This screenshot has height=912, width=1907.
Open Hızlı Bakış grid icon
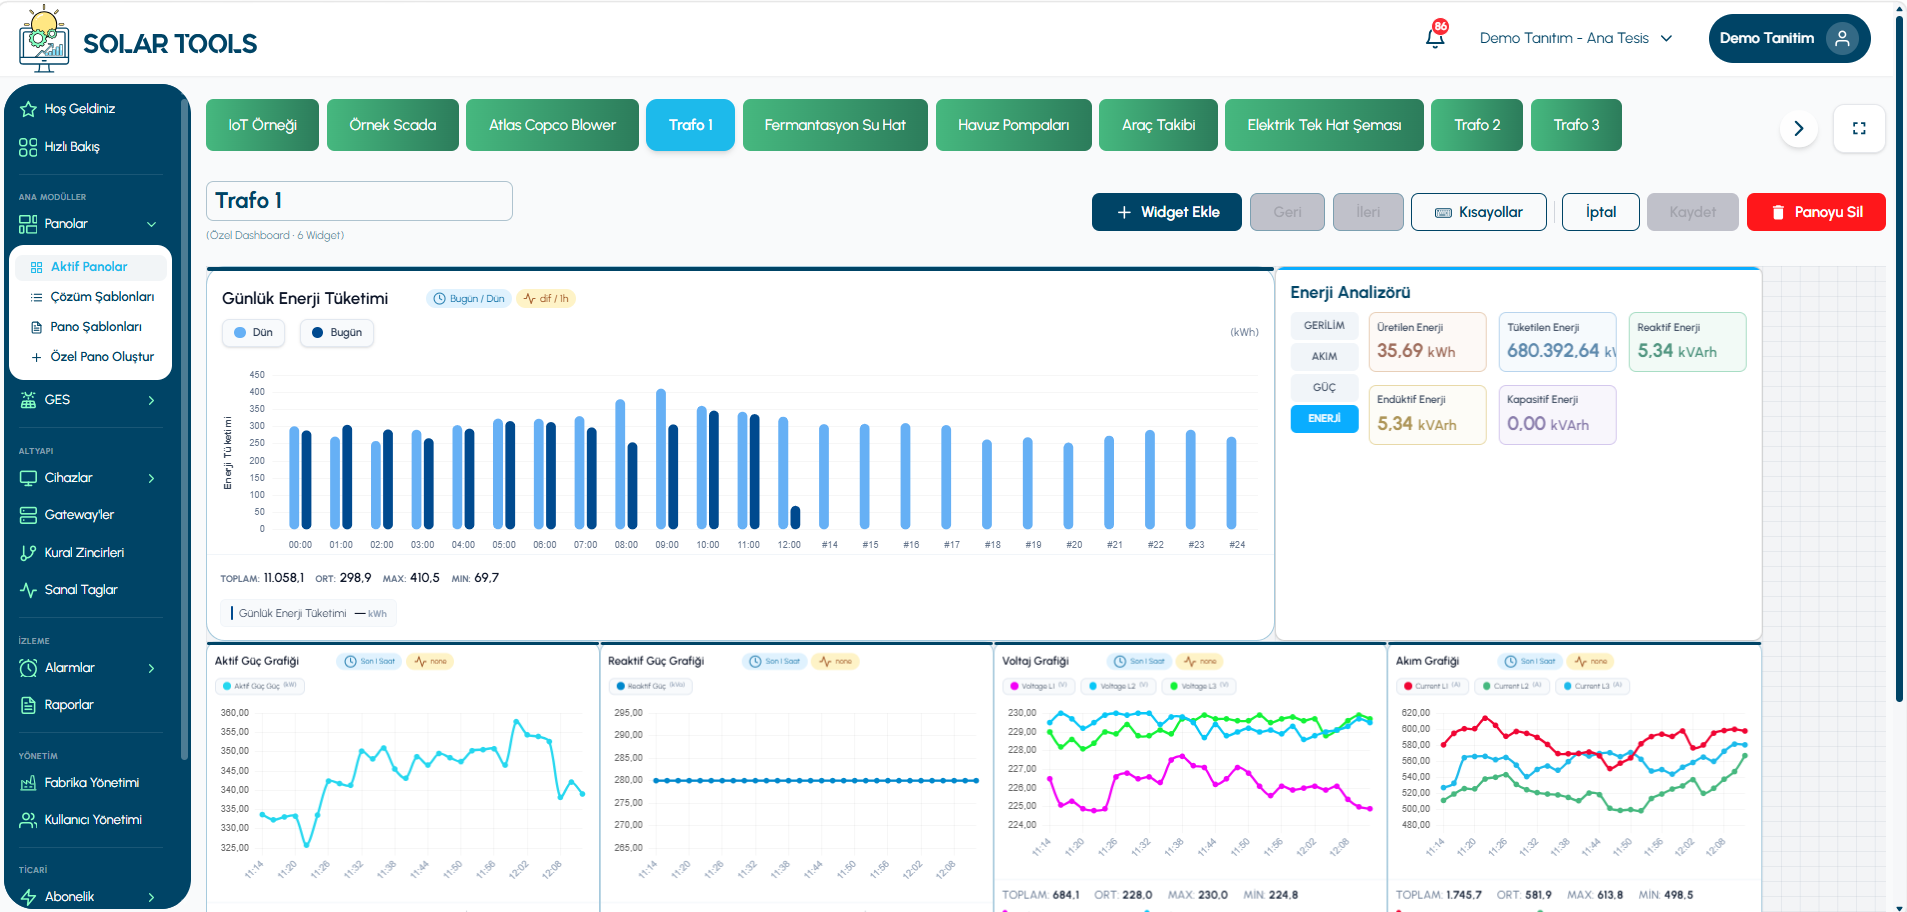[x=28, y=147]
